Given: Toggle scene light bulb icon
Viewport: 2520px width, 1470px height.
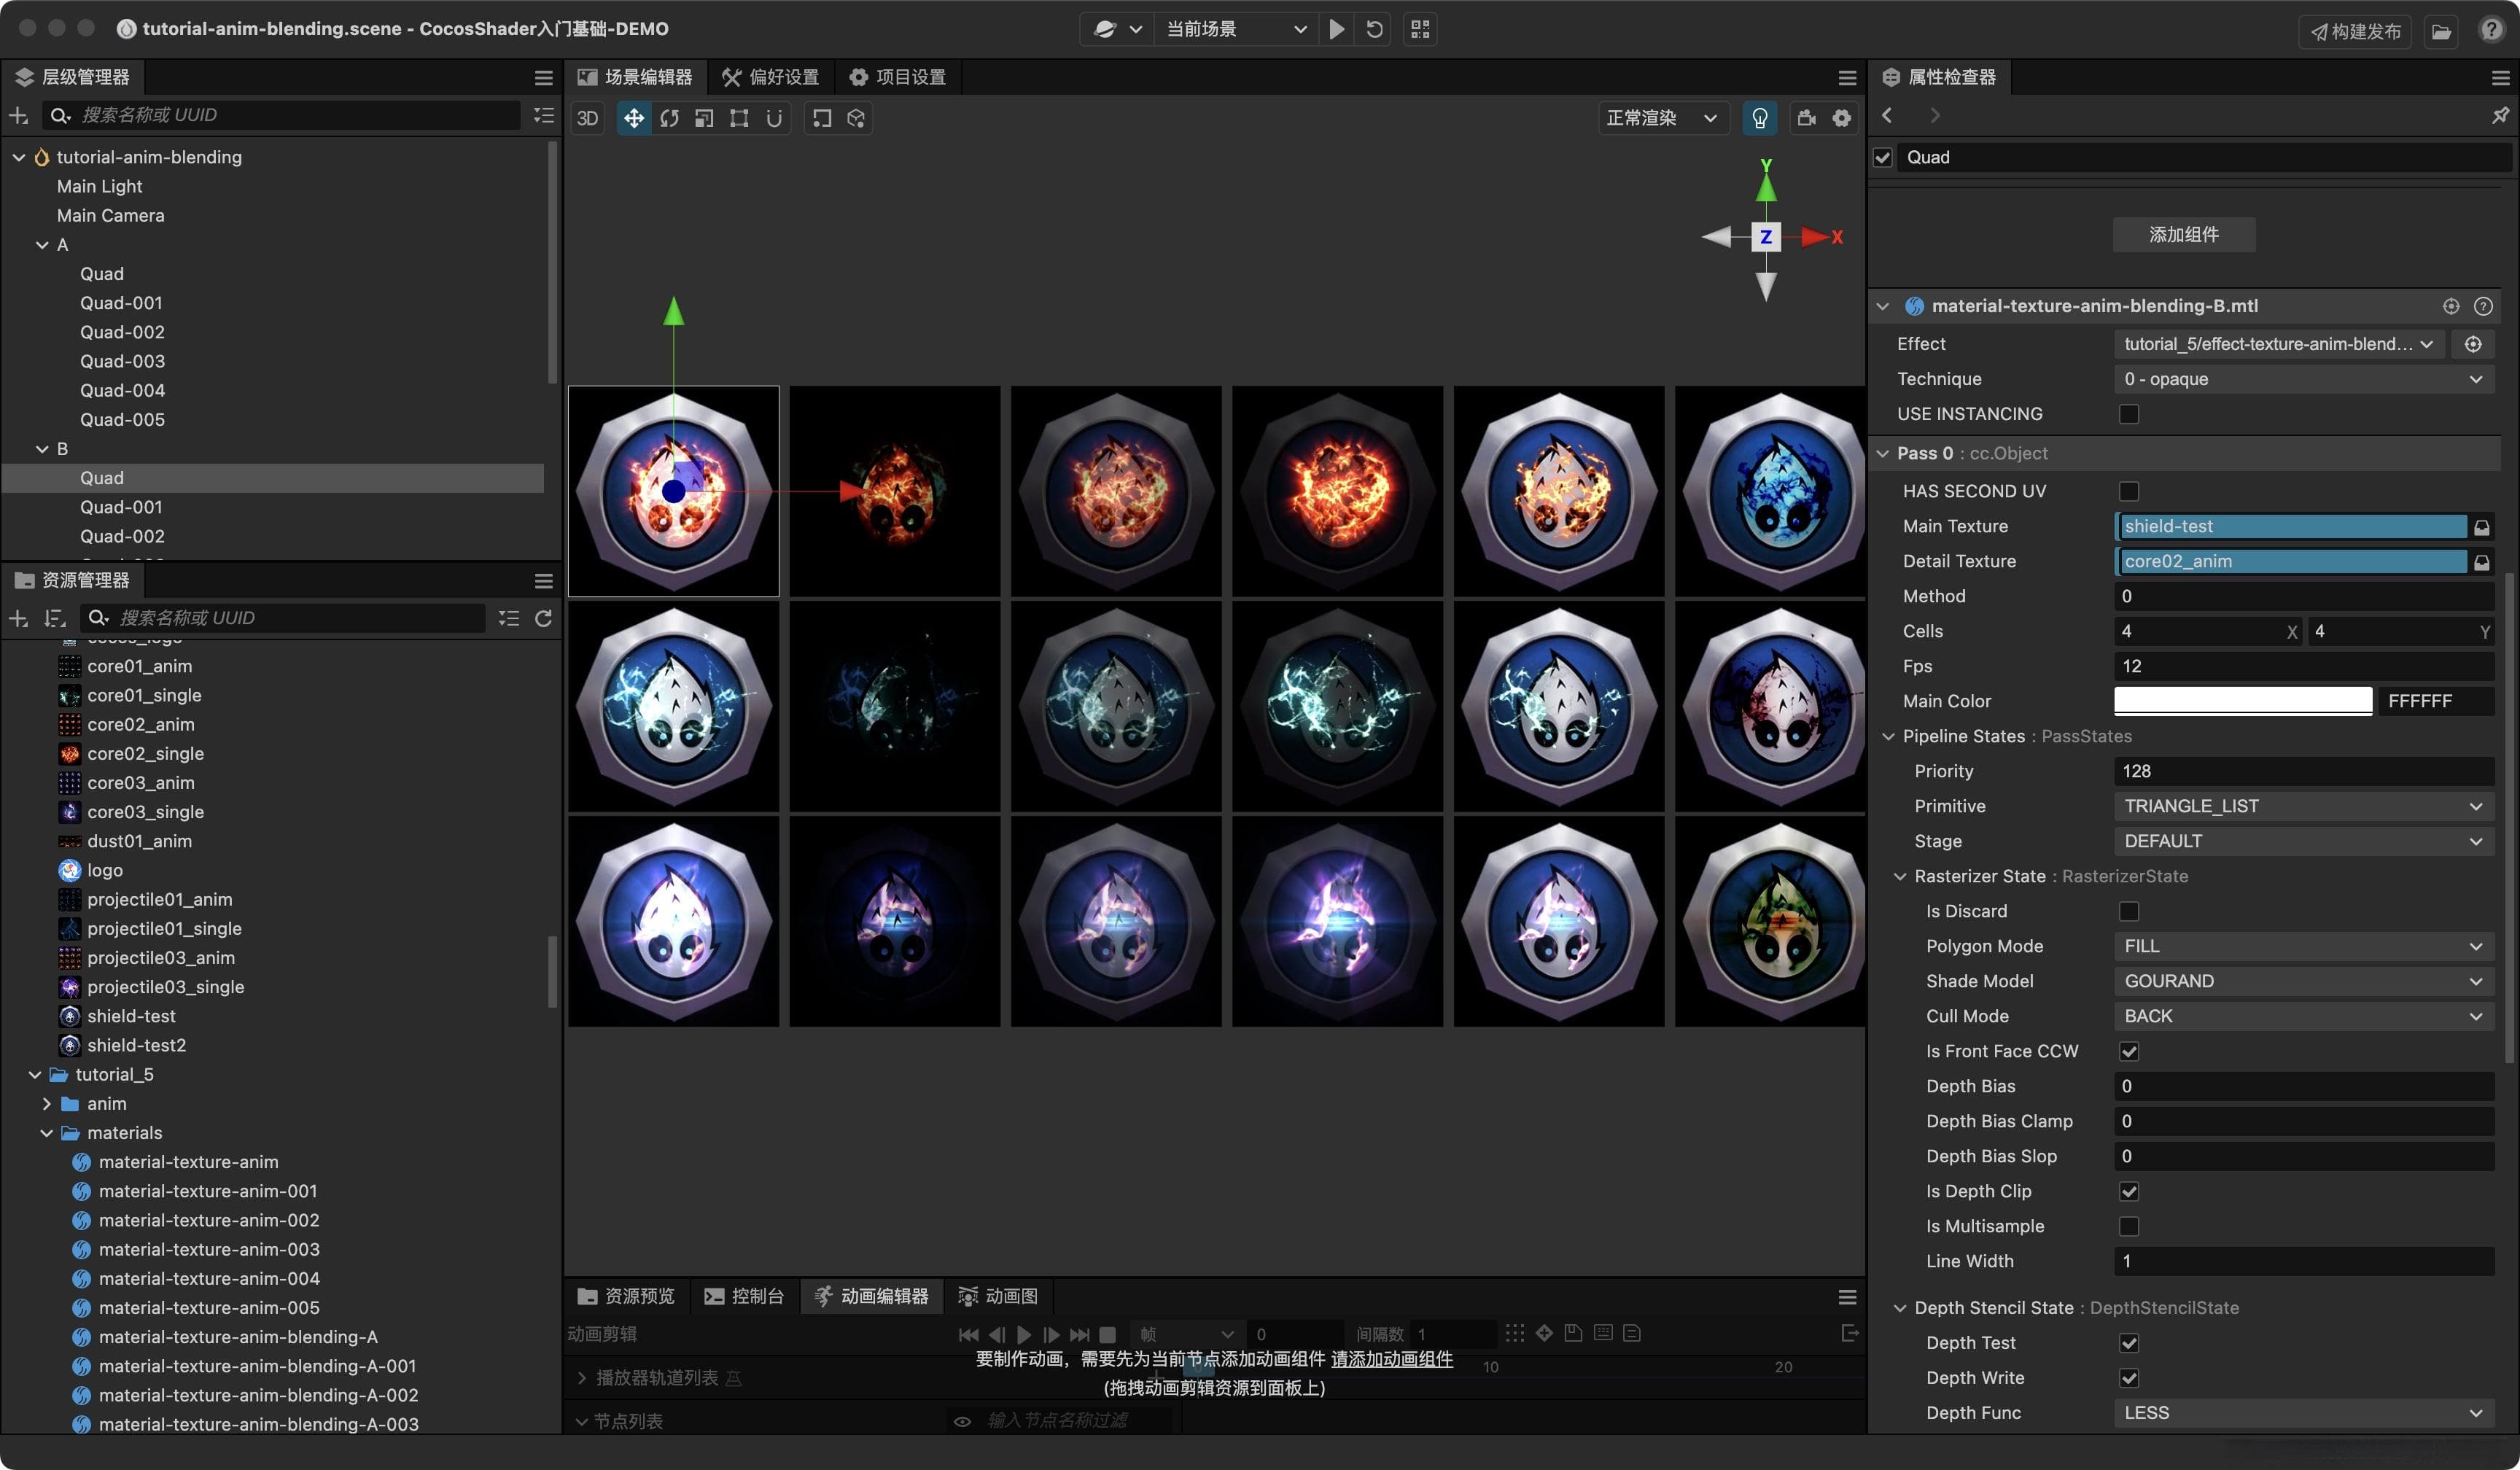Looking at the screenshot, I should click(x=1759, y=118).
